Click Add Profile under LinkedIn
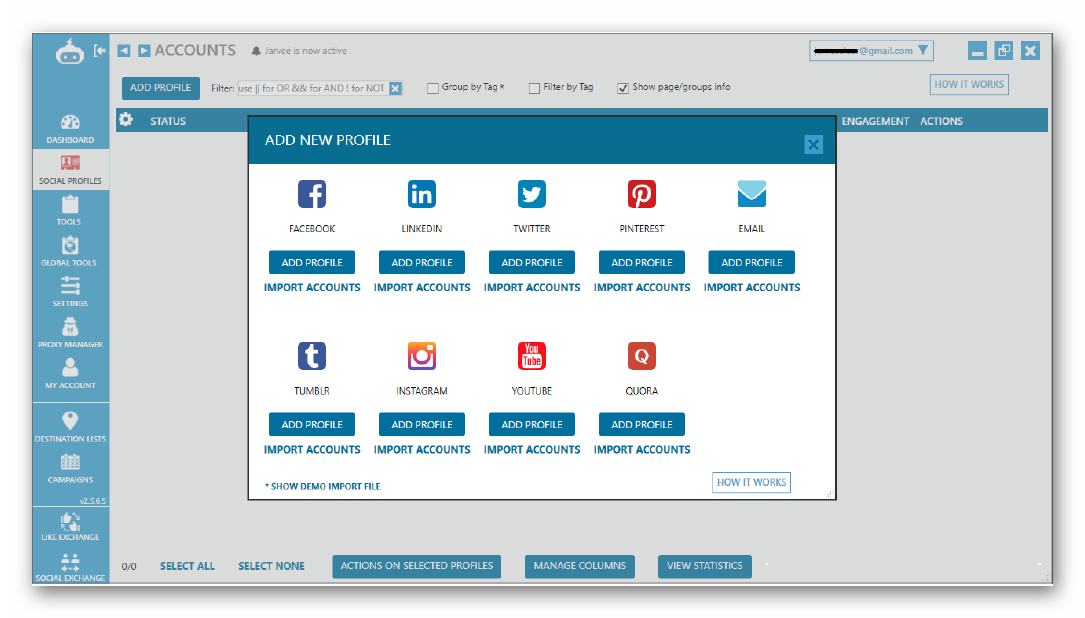 pos(421,262)
